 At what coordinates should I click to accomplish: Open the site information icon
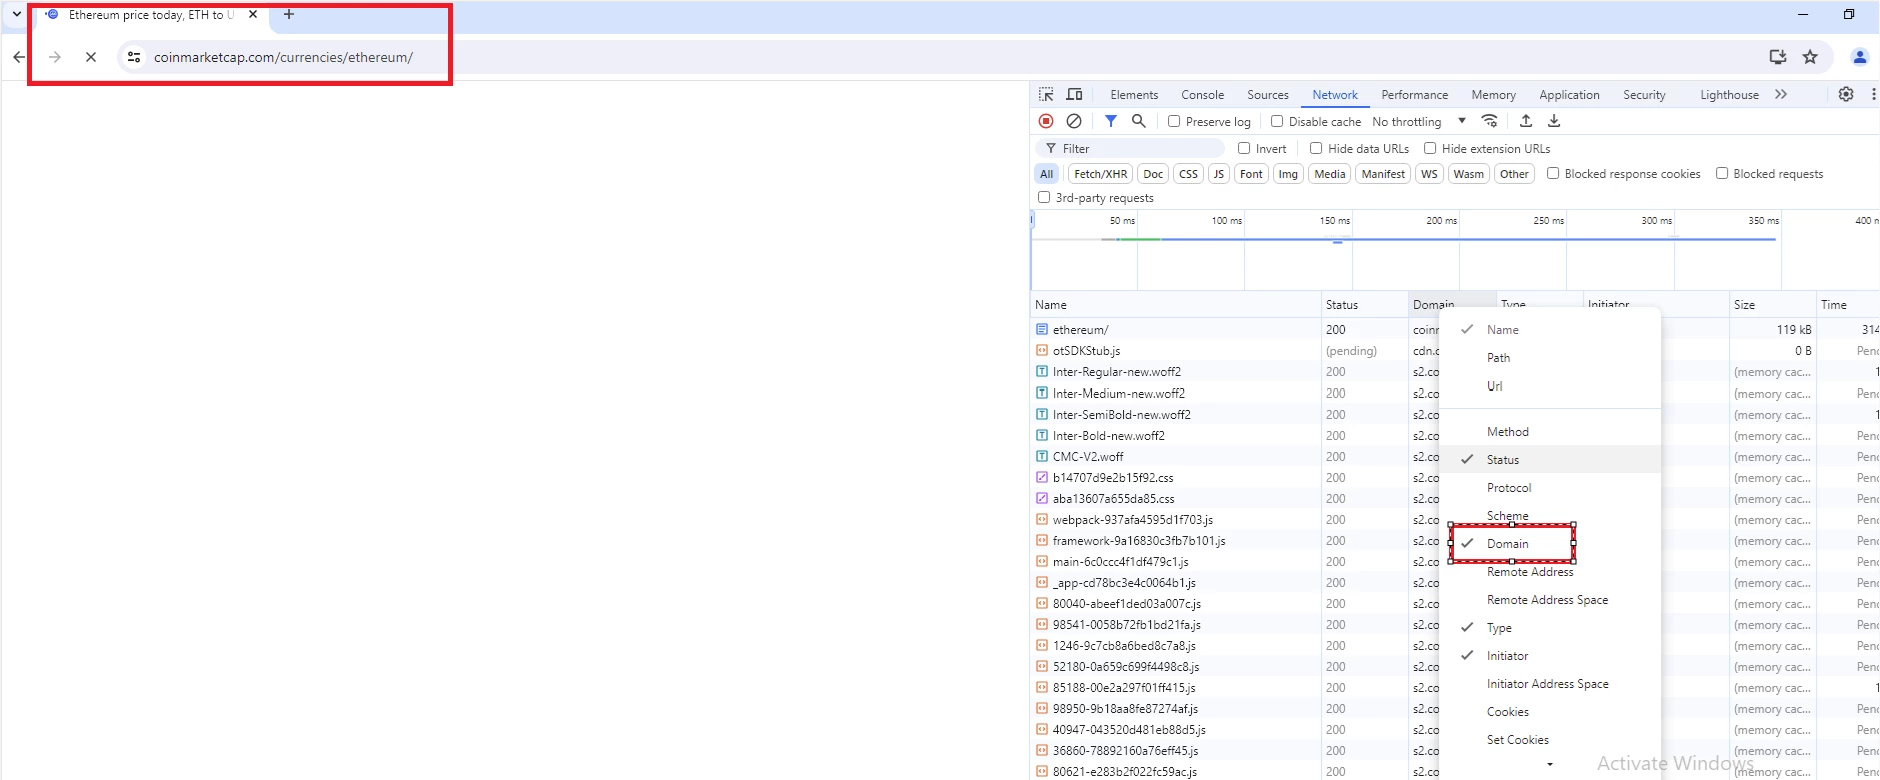(134, 57)
